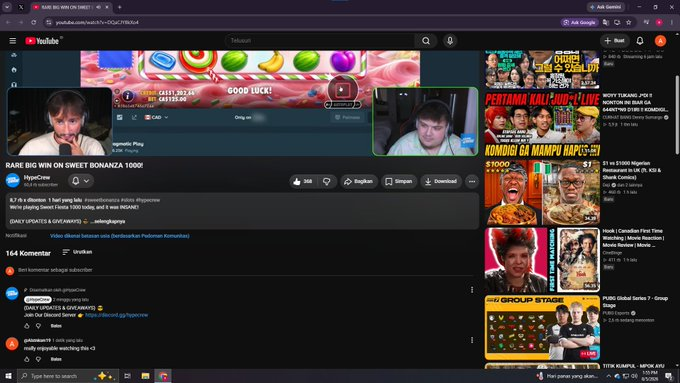The height and width of the screenshot is (383, 680).
Task: Expand description via ...selengkapnya
Action: 107,221
